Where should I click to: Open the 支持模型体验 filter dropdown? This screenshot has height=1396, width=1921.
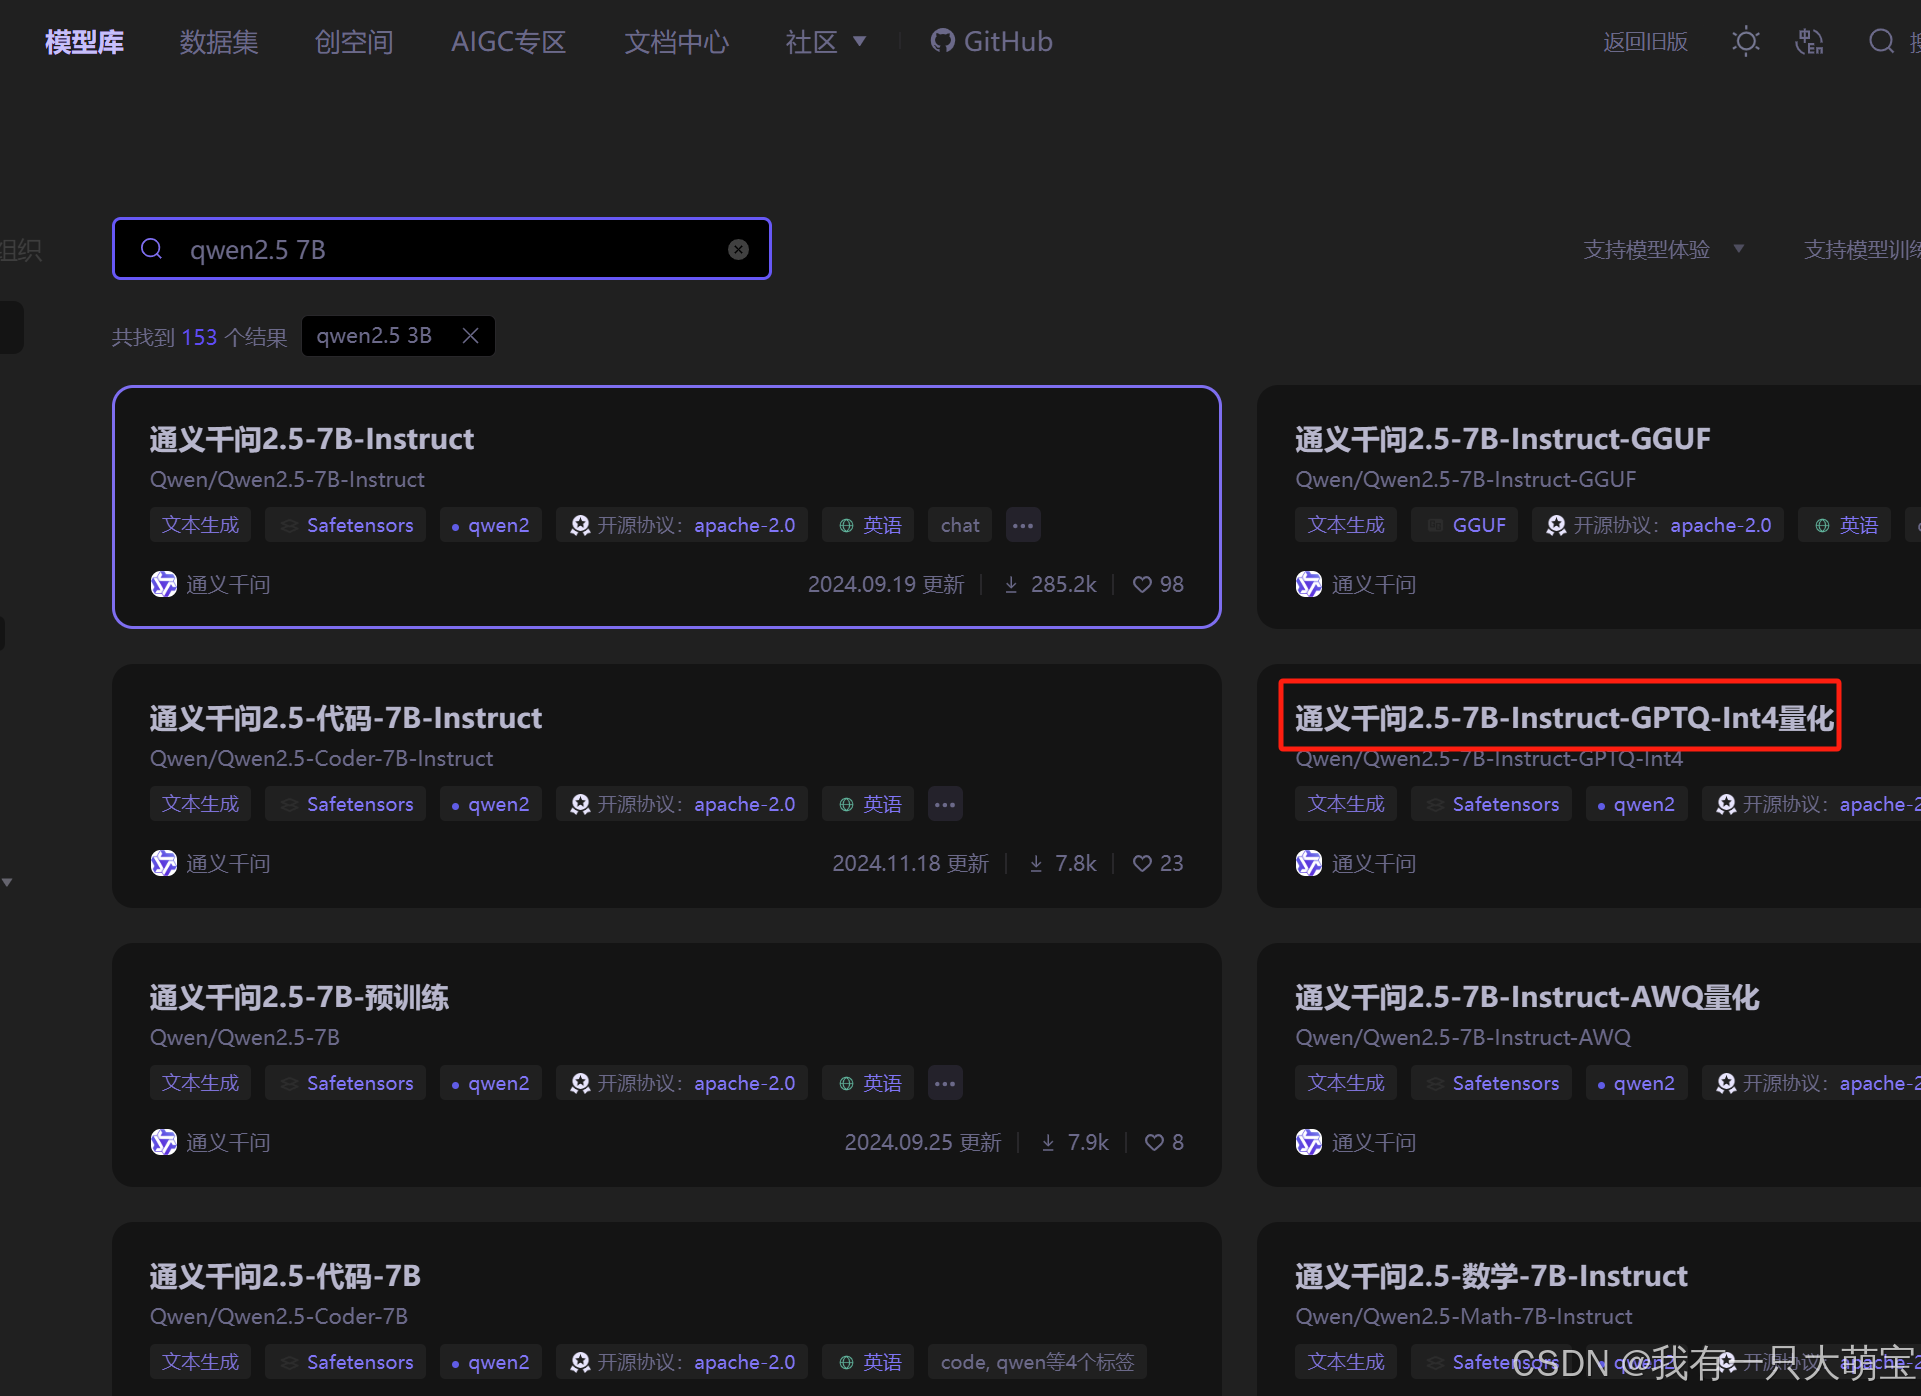tap(1663, 249)
